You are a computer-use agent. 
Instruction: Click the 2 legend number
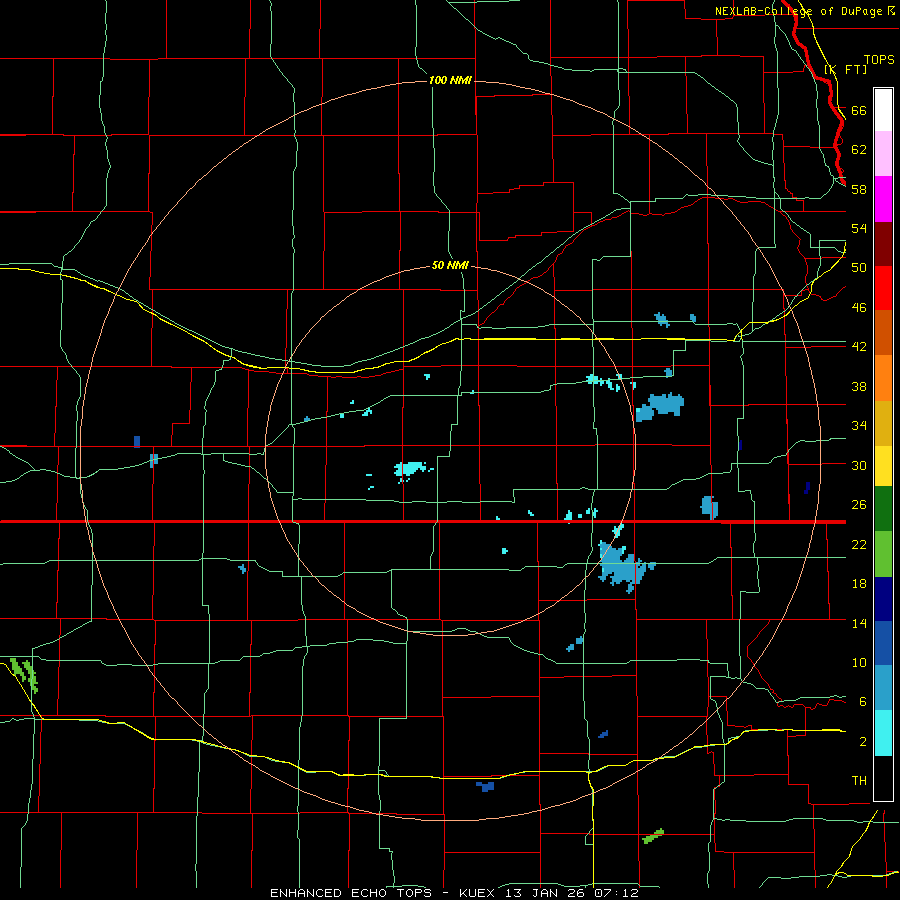863,742
